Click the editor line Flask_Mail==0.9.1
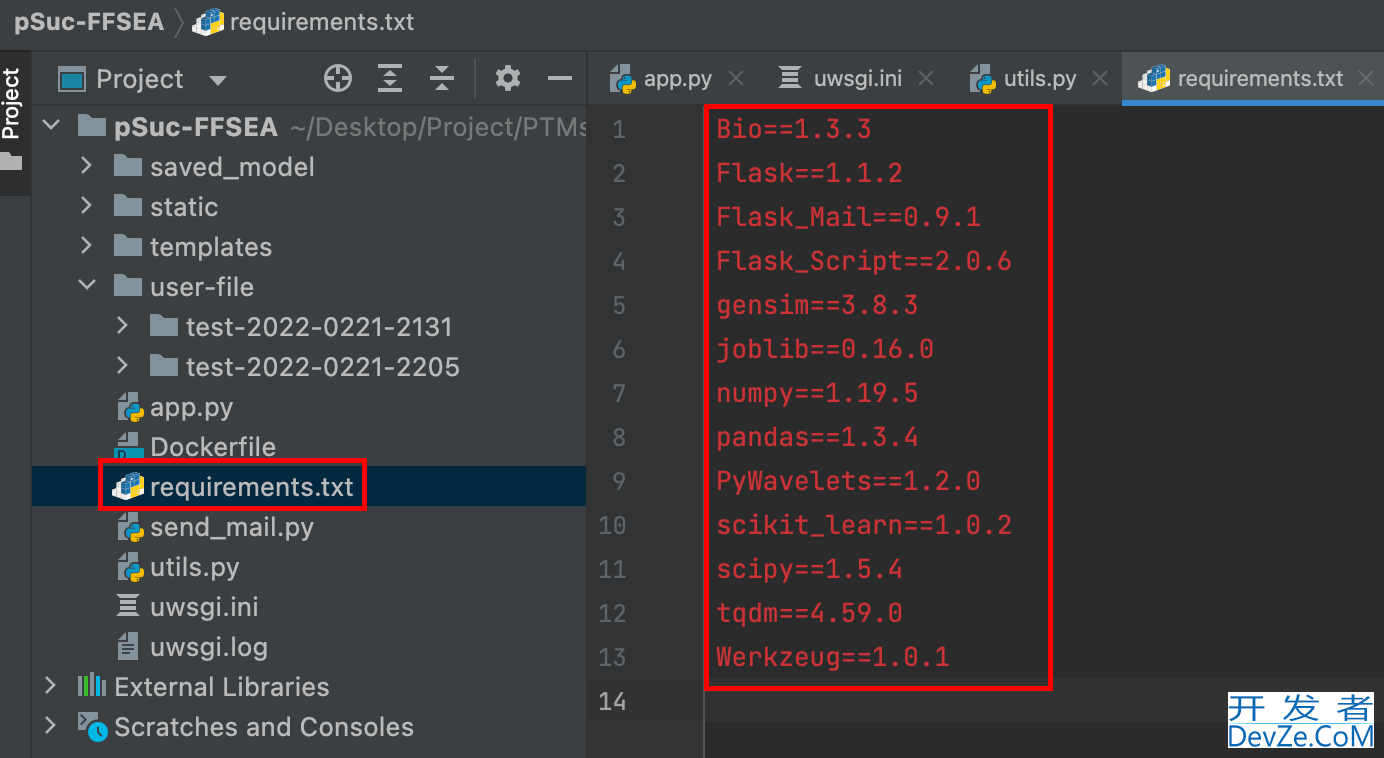Image resolution: width=1384 pixels, height=758 pixels. 848,216
